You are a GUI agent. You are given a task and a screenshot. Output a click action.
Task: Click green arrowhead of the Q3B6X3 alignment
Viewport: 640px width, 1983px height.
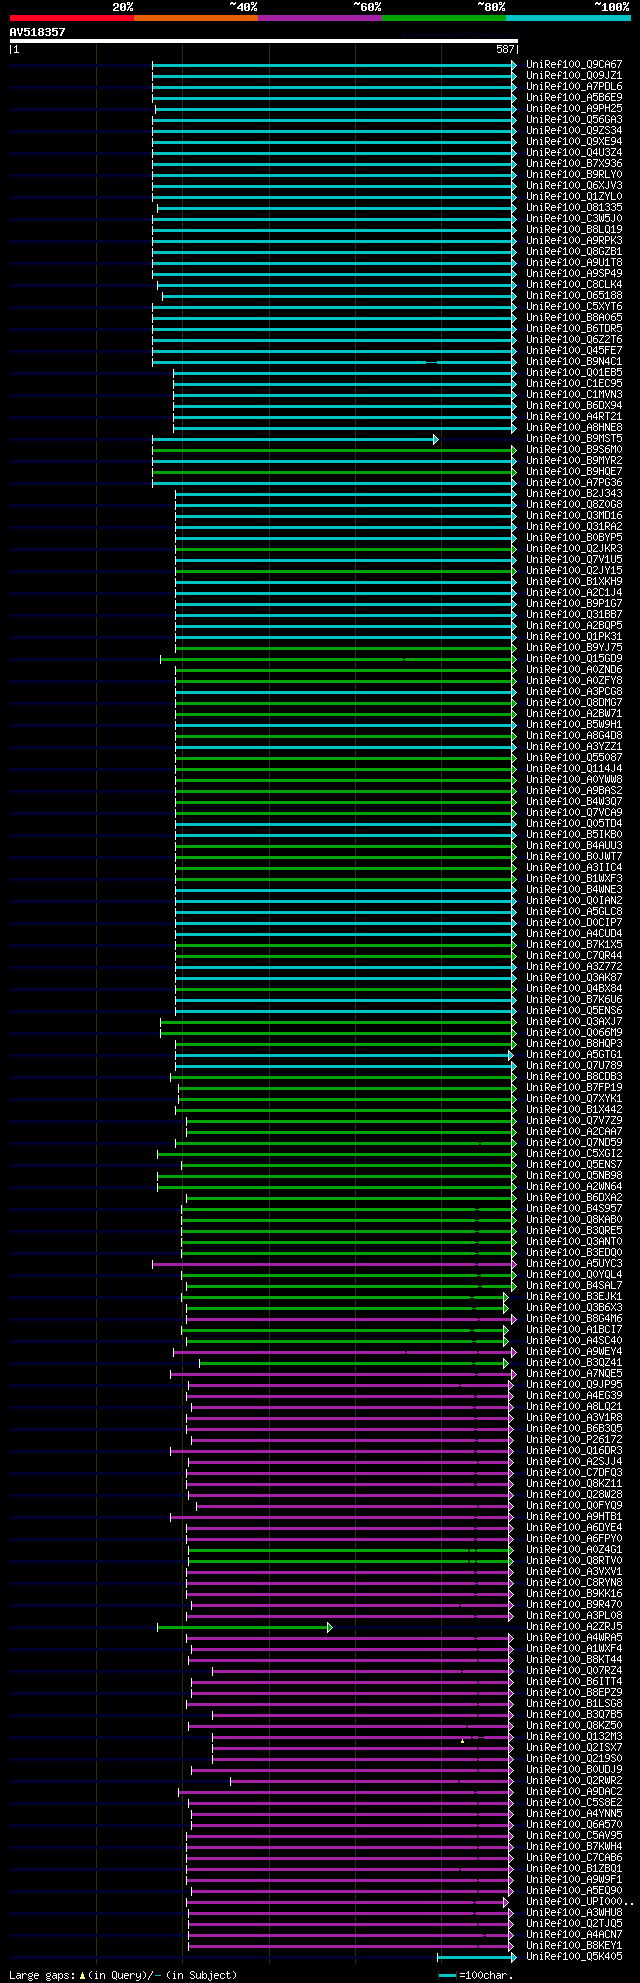pos(506,1308)
